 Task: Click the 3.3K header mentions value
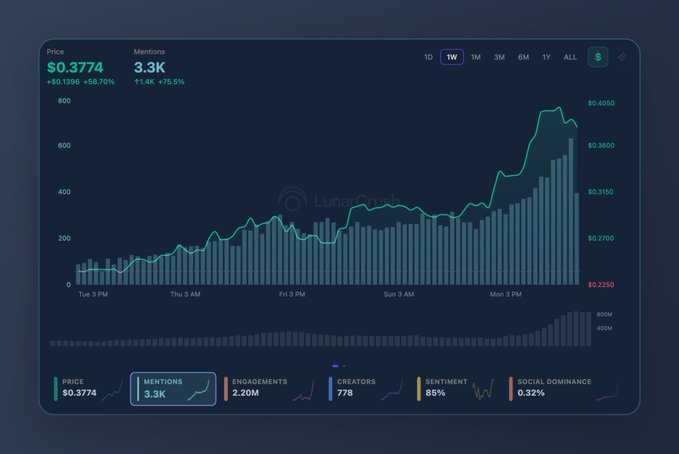tap(149, 68)
